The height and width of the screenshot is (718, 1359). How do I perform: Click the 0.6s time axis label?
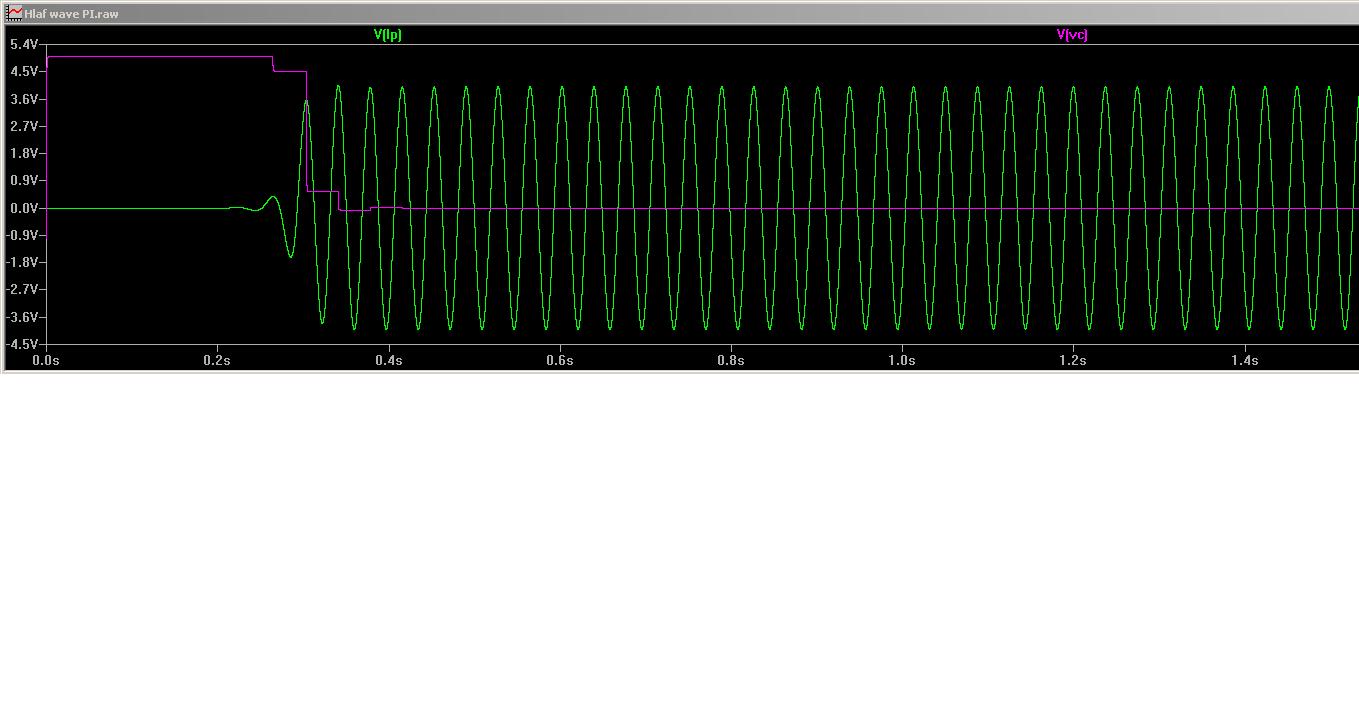pyautogui.click(x=559, y=360)
